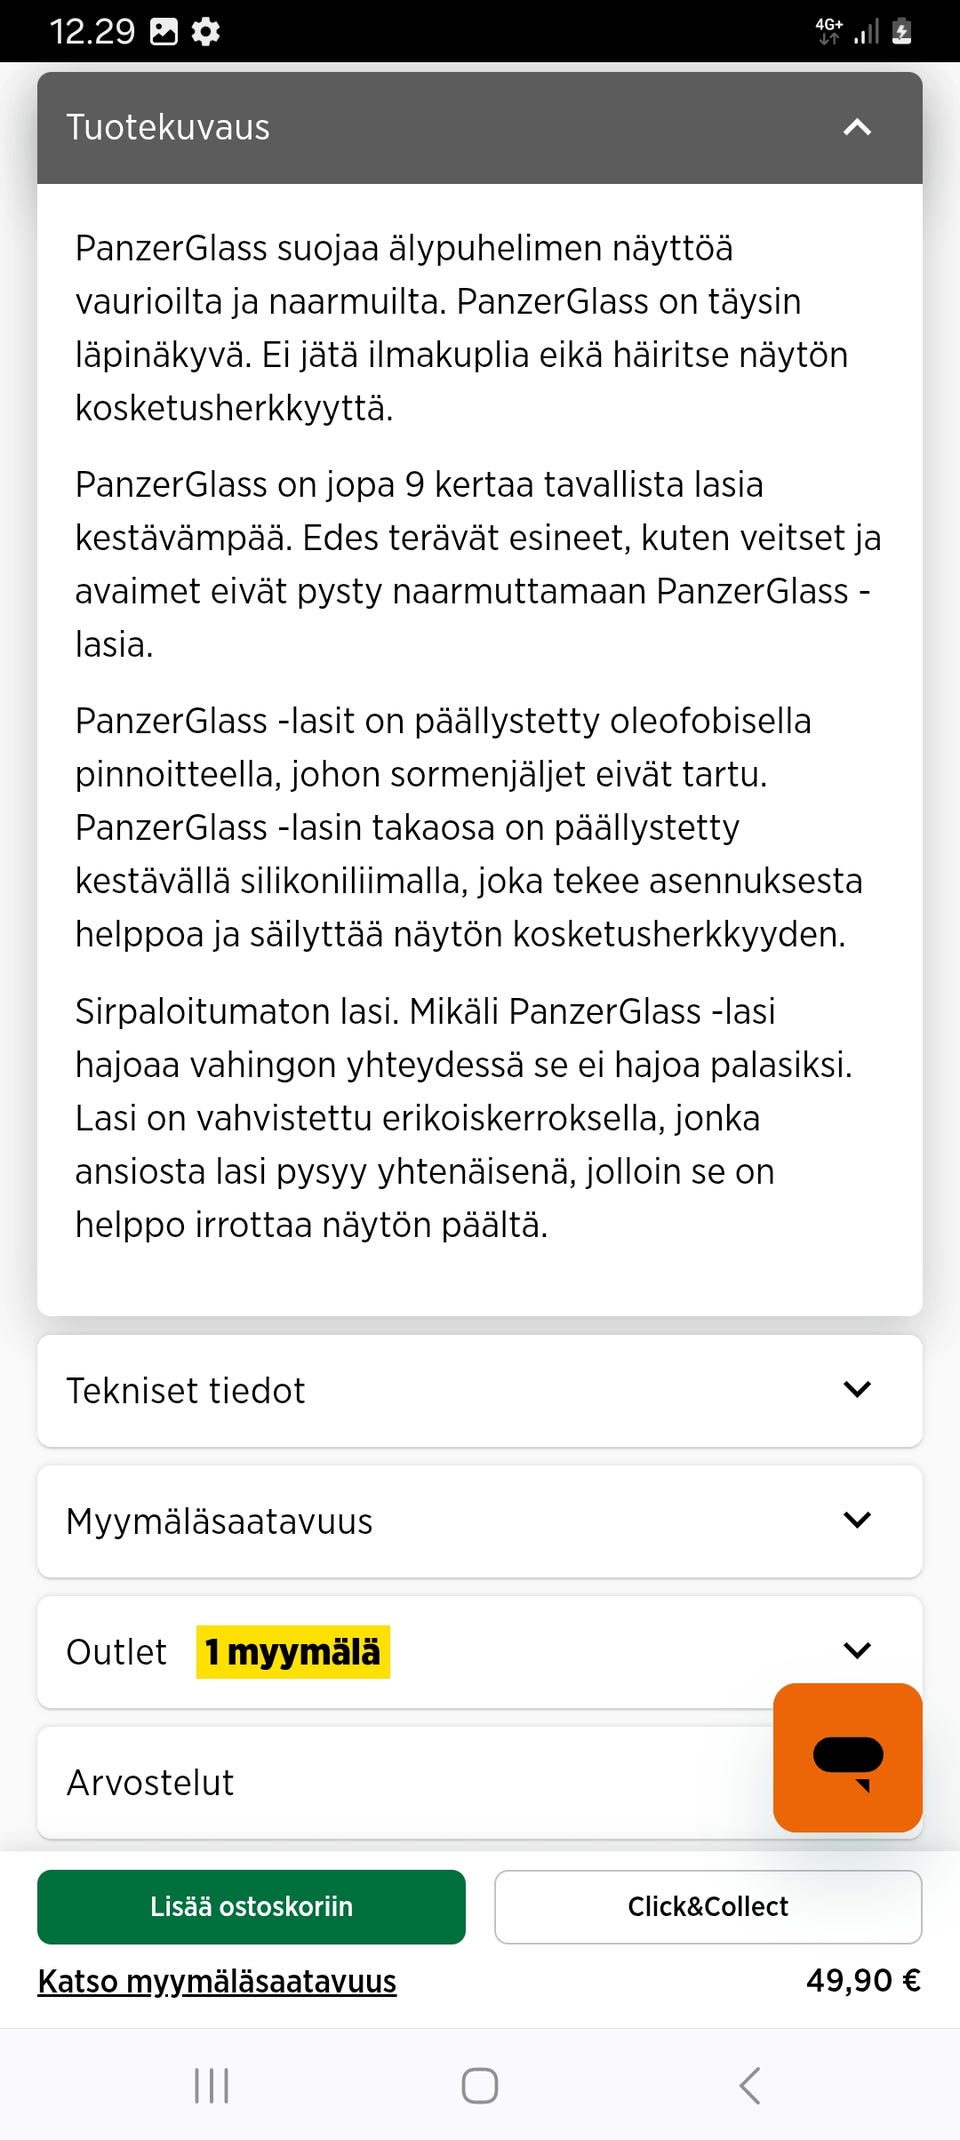960x2140 pixels.
Task: Open the settings gear in the status bar
Action: tap(205, 31)
